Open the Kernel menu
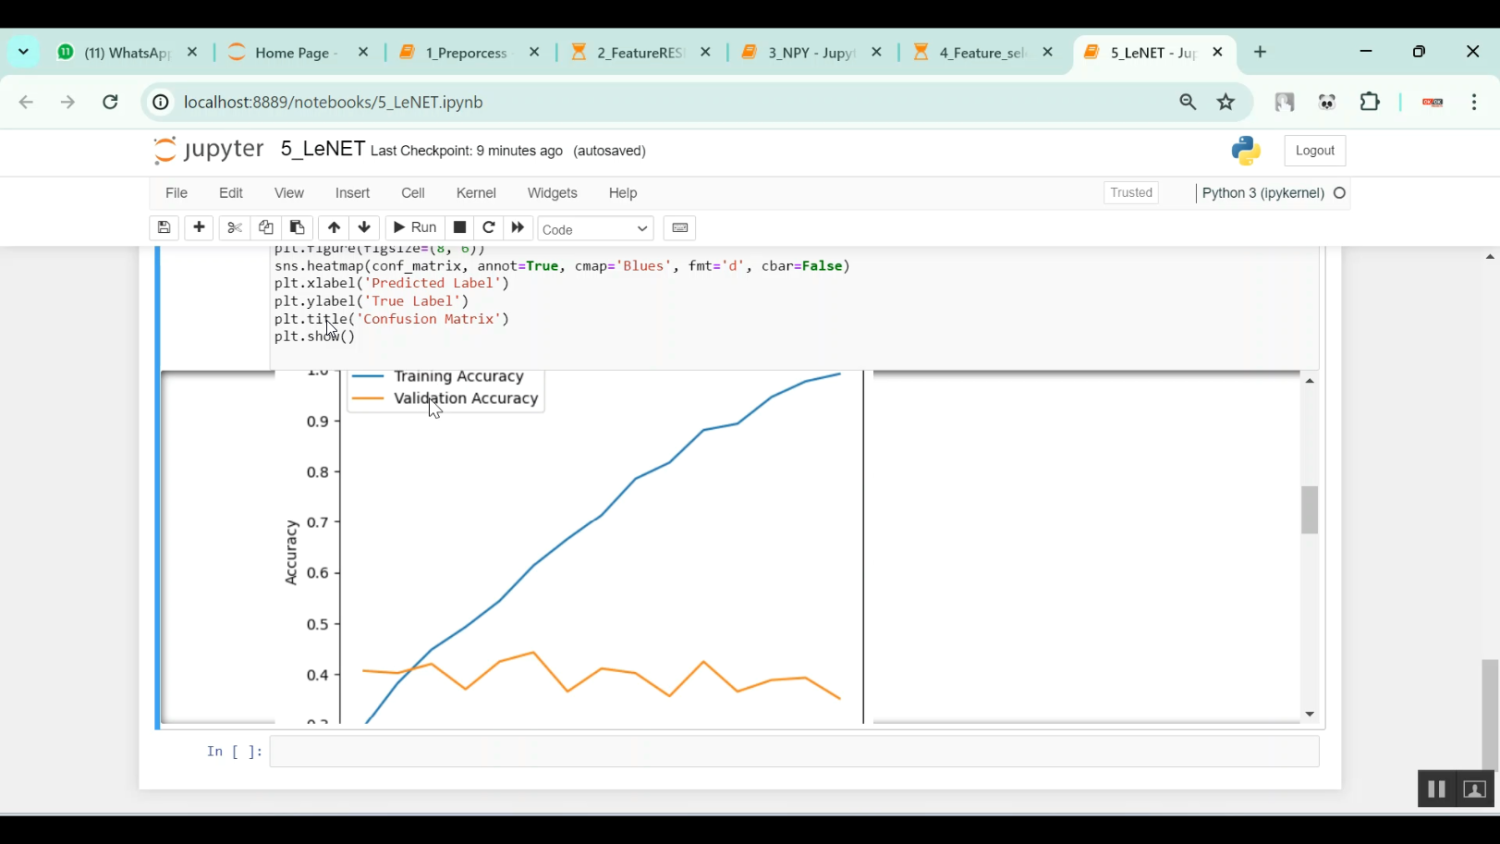The height and width of the screenshot is (844, 1500). [475, 193]
